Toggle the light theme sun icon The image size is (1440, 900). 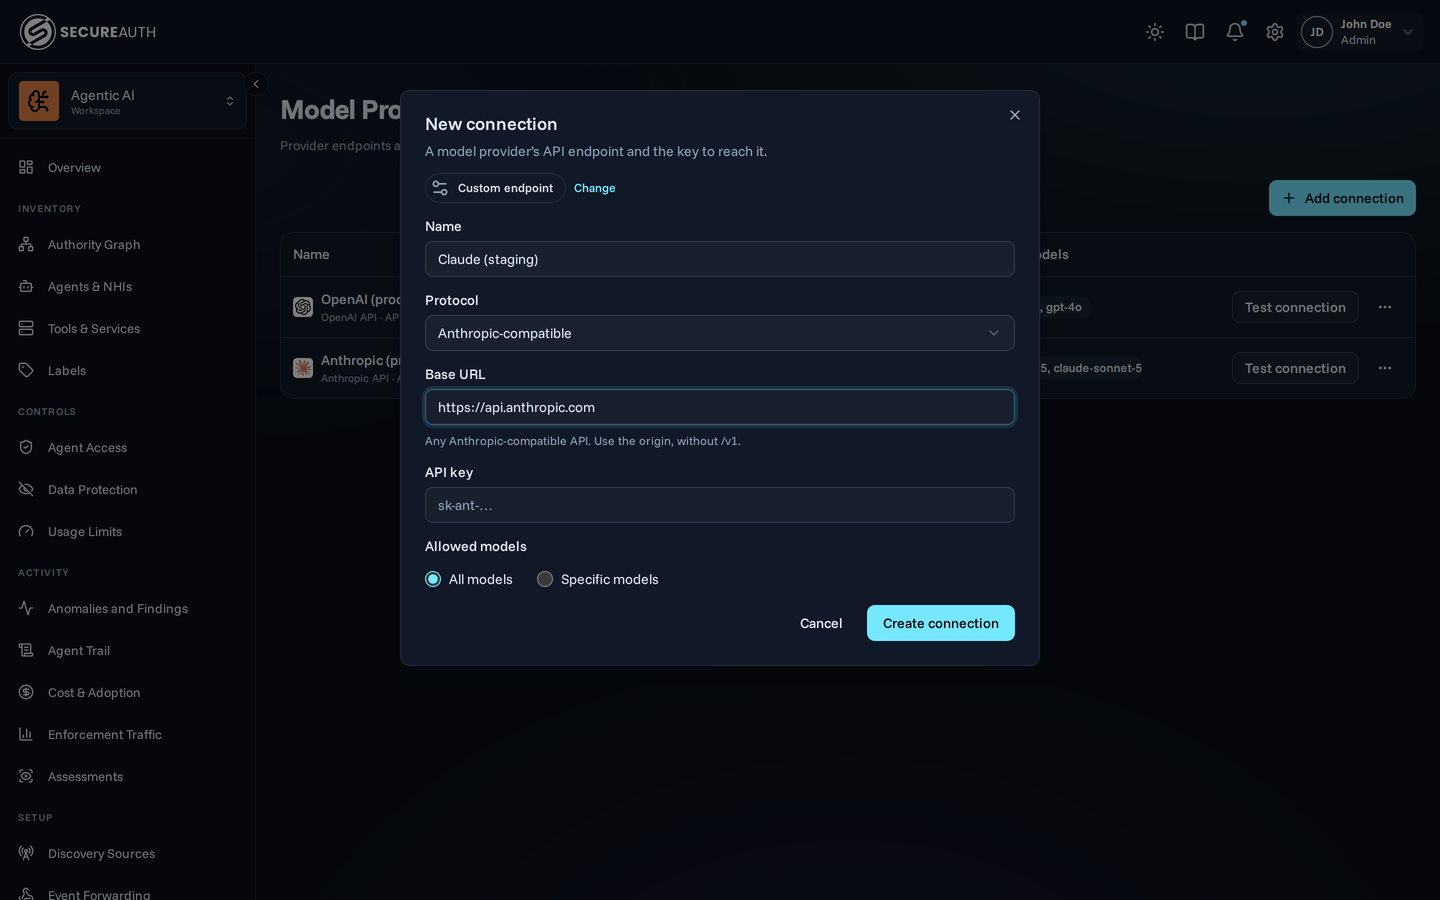pyautogui.click(x=1155, y=32)
